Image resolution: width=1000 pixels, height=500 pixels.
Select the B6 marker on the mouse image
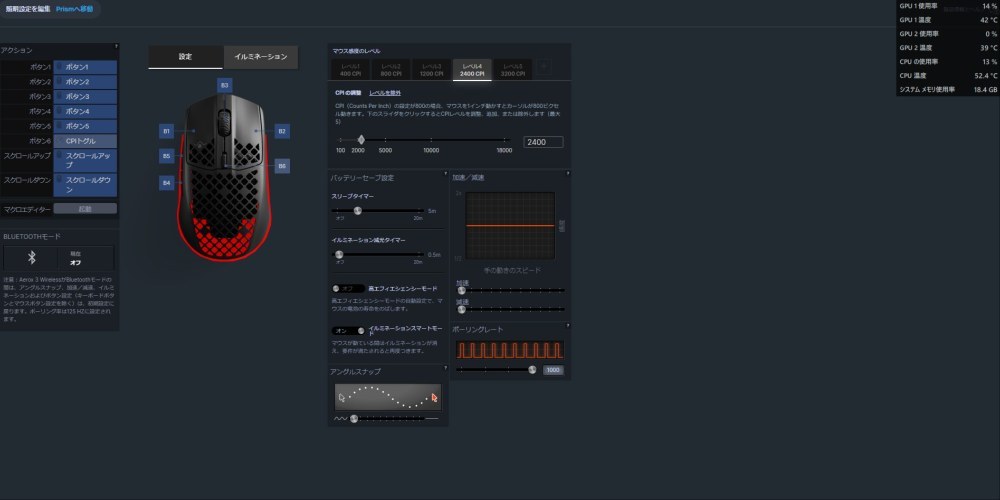pyautogui.click(x=282, y=166)
